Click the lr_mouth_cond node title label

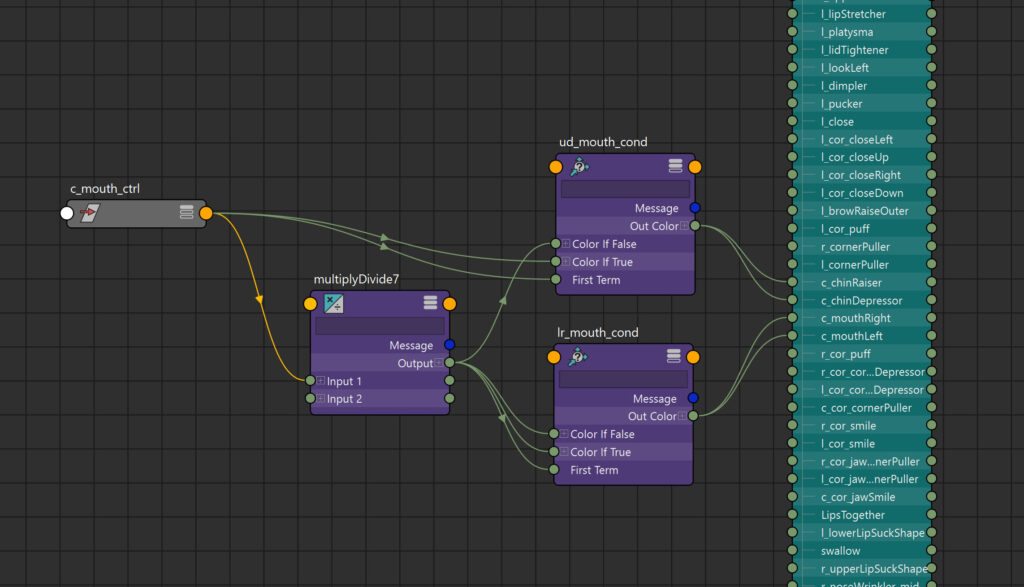pos(598,333)
